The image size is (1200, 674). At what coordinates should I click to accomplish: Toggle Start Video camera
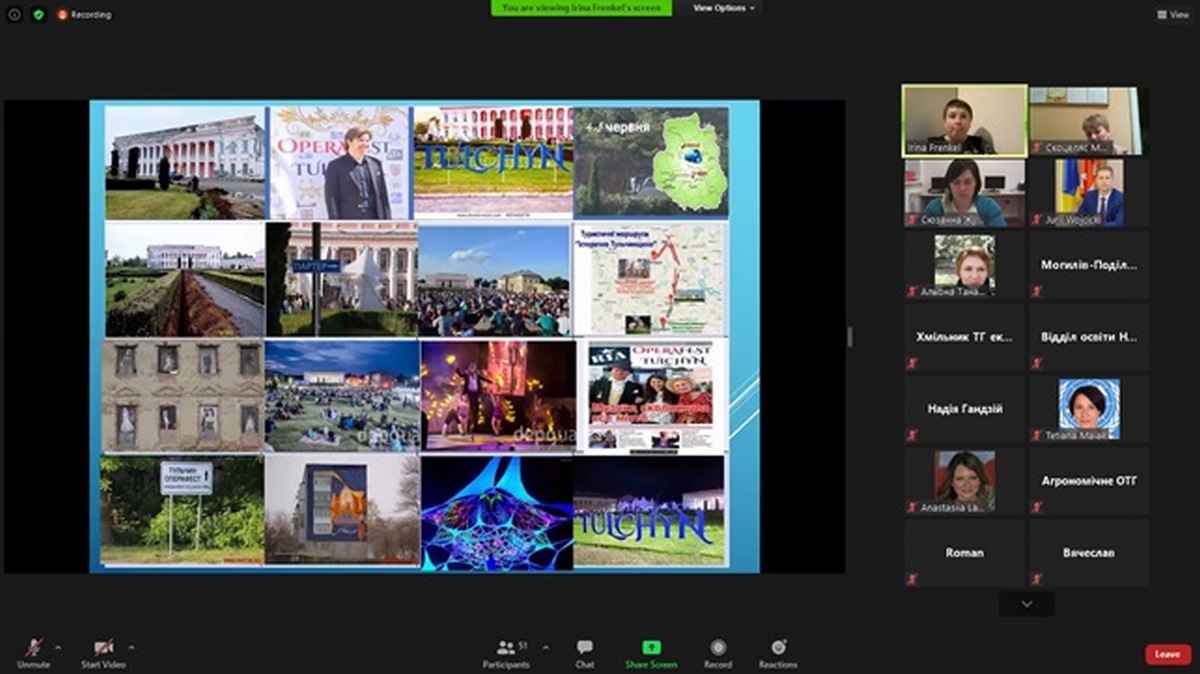coord(104,651)
